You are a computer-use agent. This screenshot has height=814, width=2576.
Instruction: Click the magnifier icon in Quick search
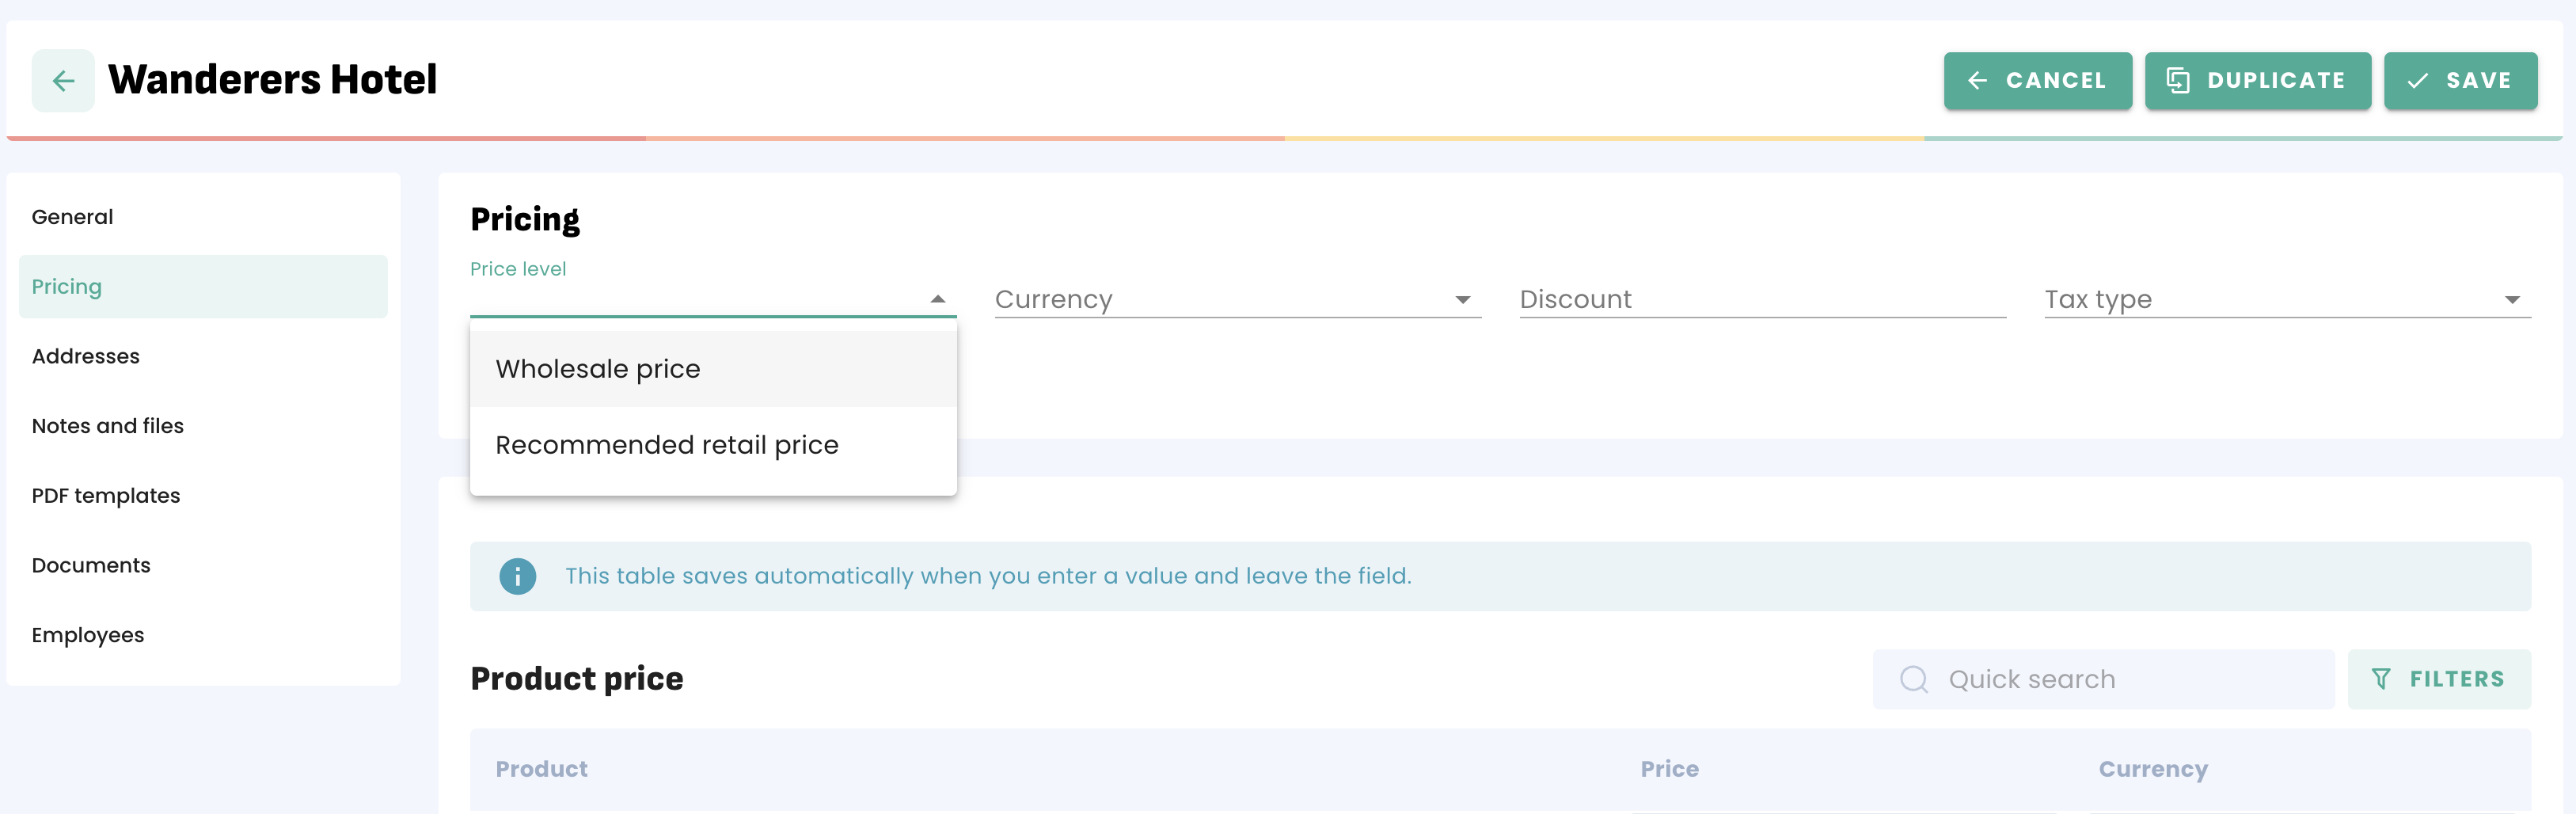[x=1913, y=680]
